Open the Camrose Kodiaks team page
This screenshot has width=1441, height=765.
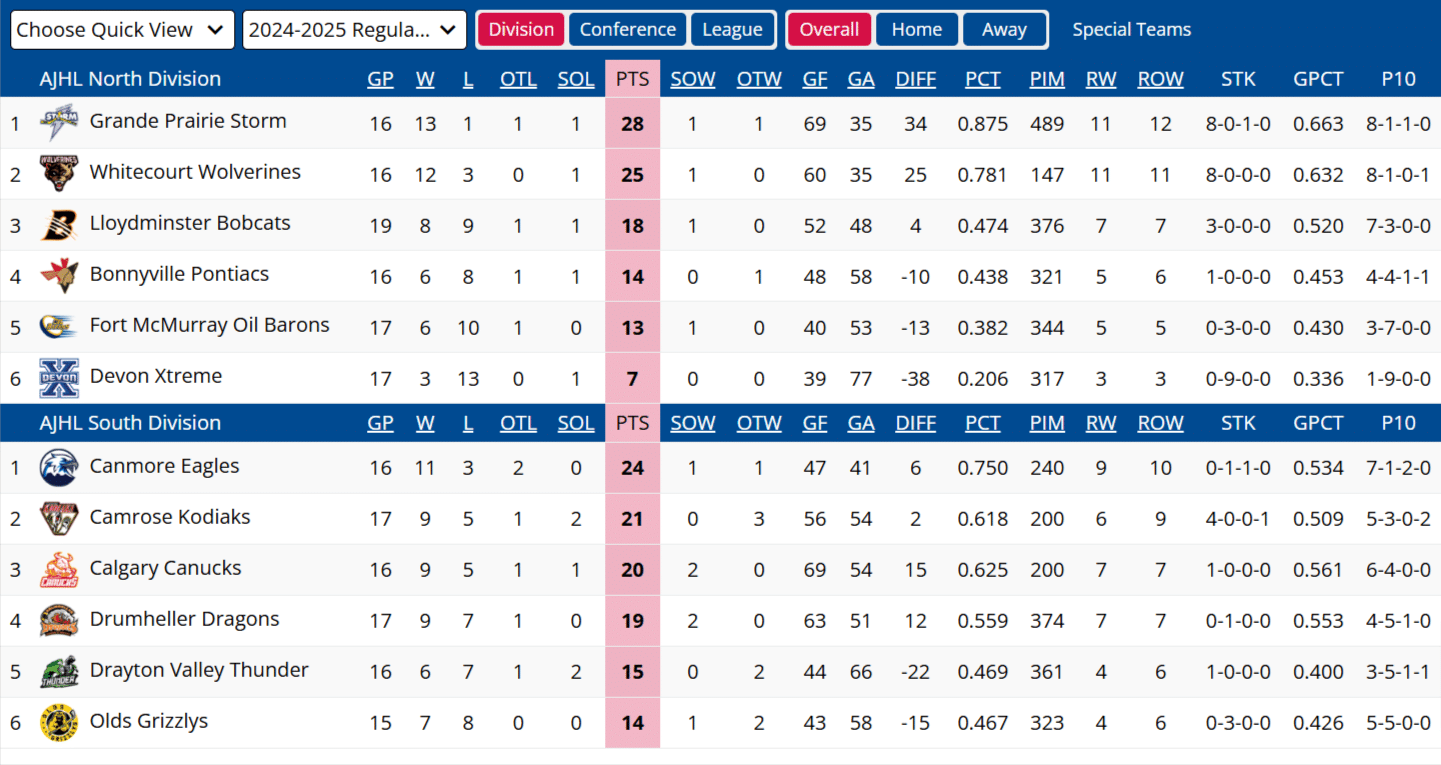[170, 517]
